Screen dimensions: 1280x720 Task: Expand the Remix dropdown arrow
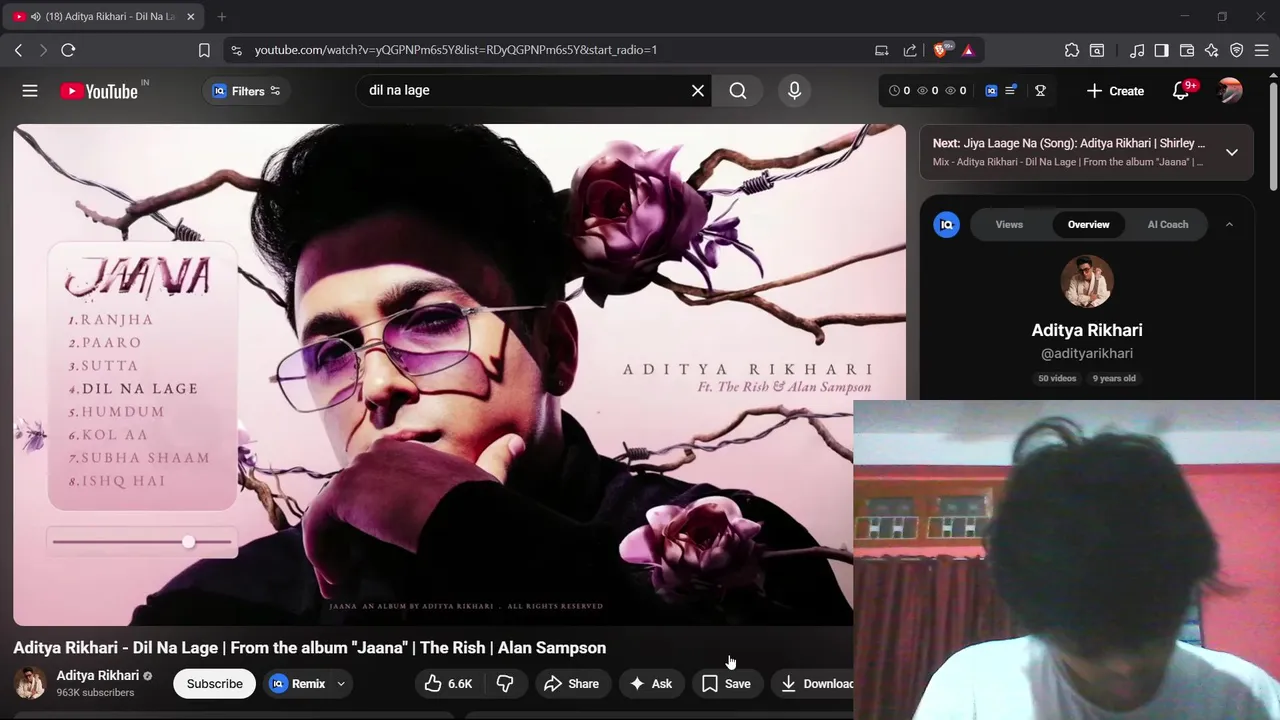tap(341, 684)
